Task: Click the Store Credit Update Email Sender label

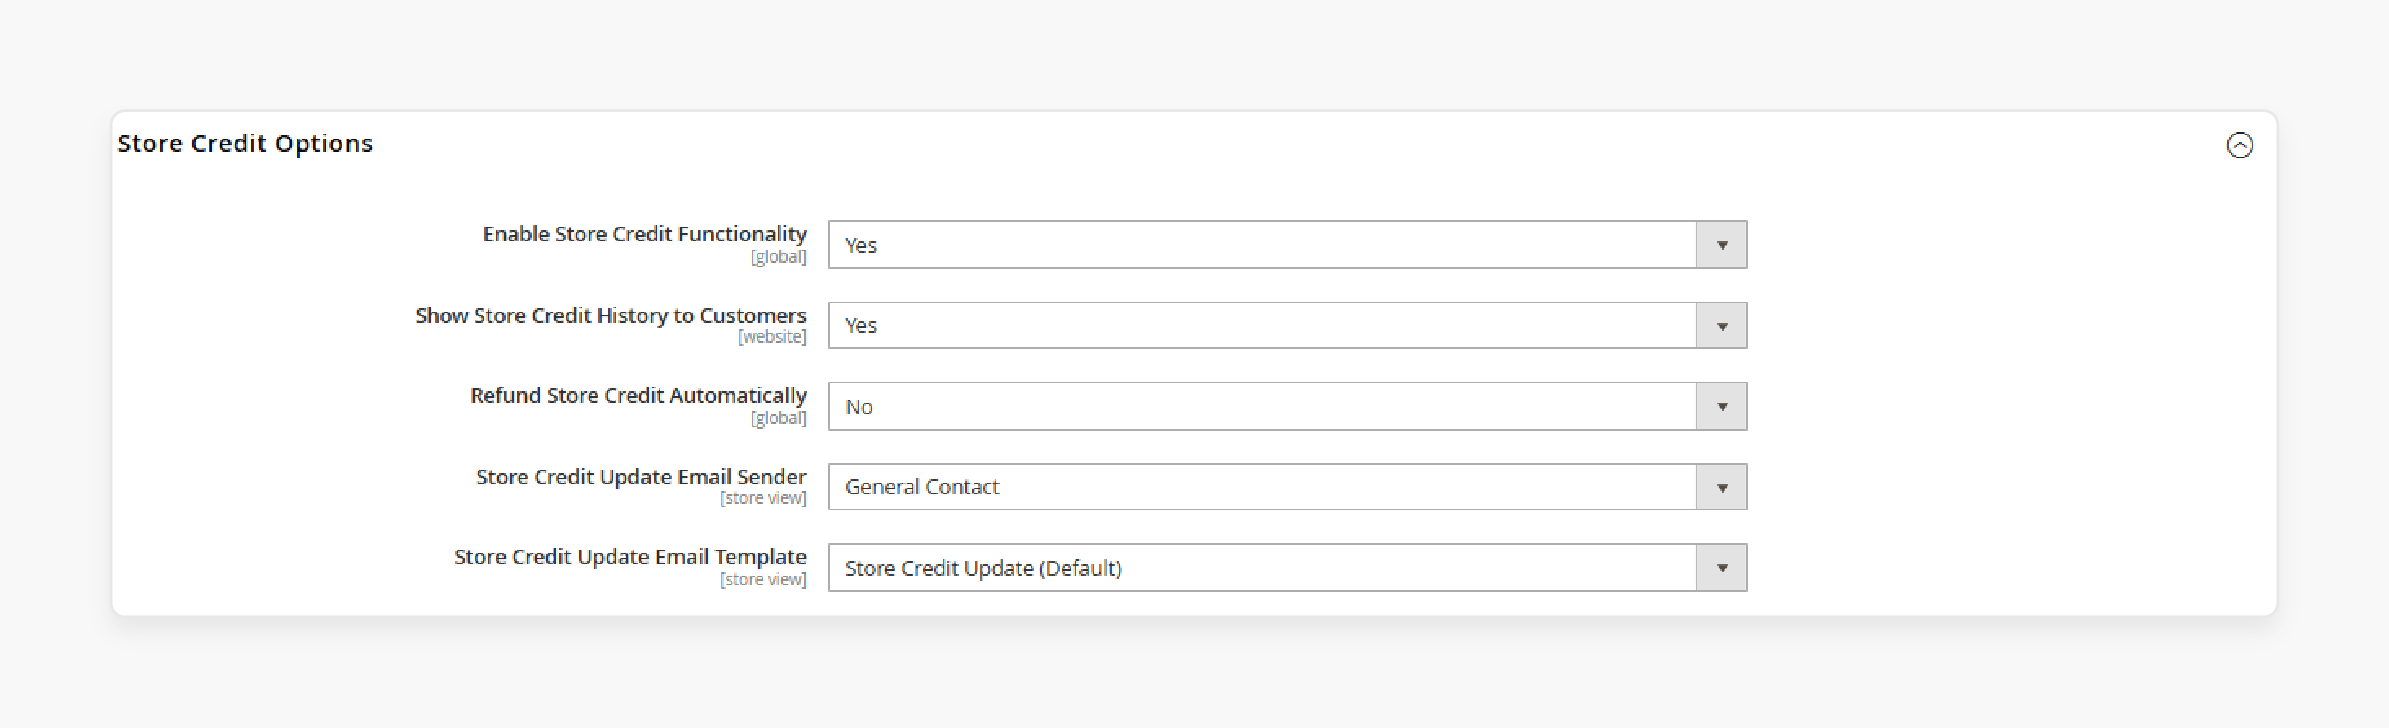Action: coord(641,477)
